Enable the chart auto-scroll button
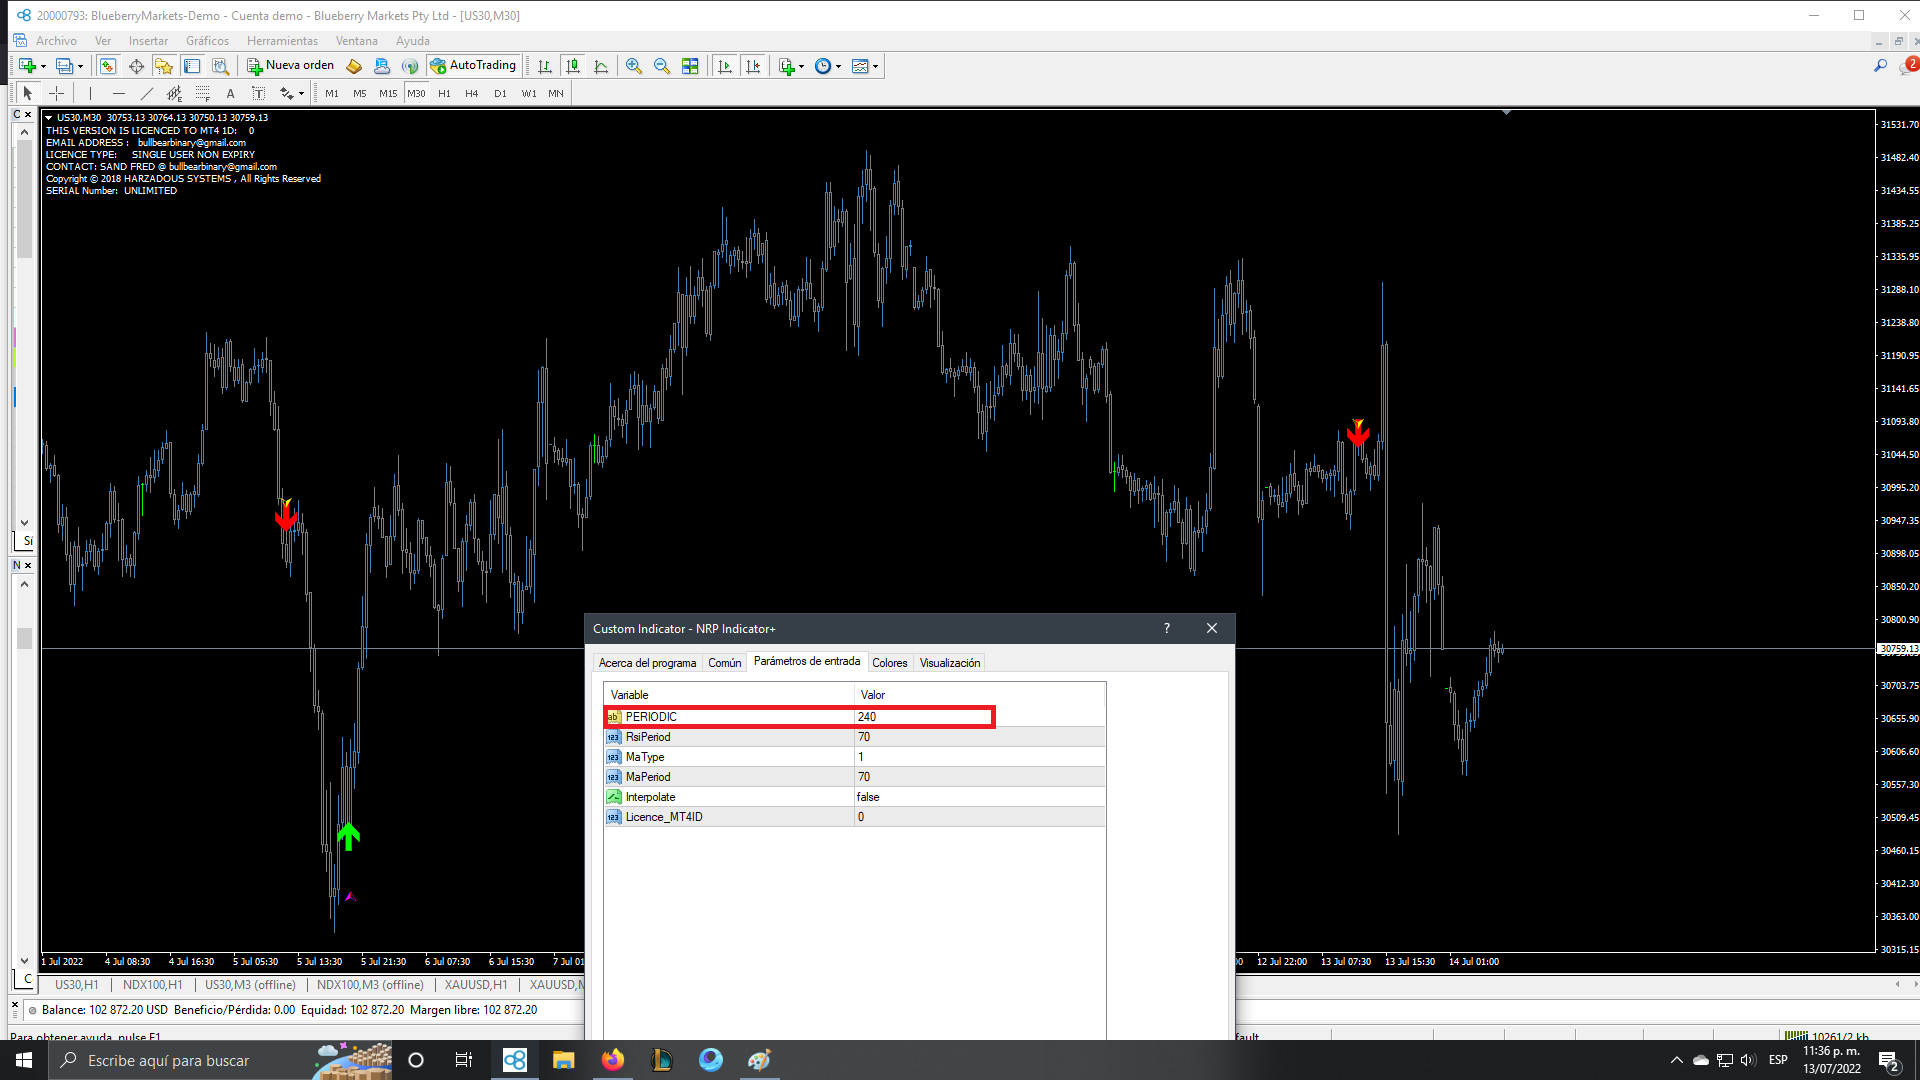Image resolution: width=1920 pixels, height=1080 pixels. click(725, 66)
